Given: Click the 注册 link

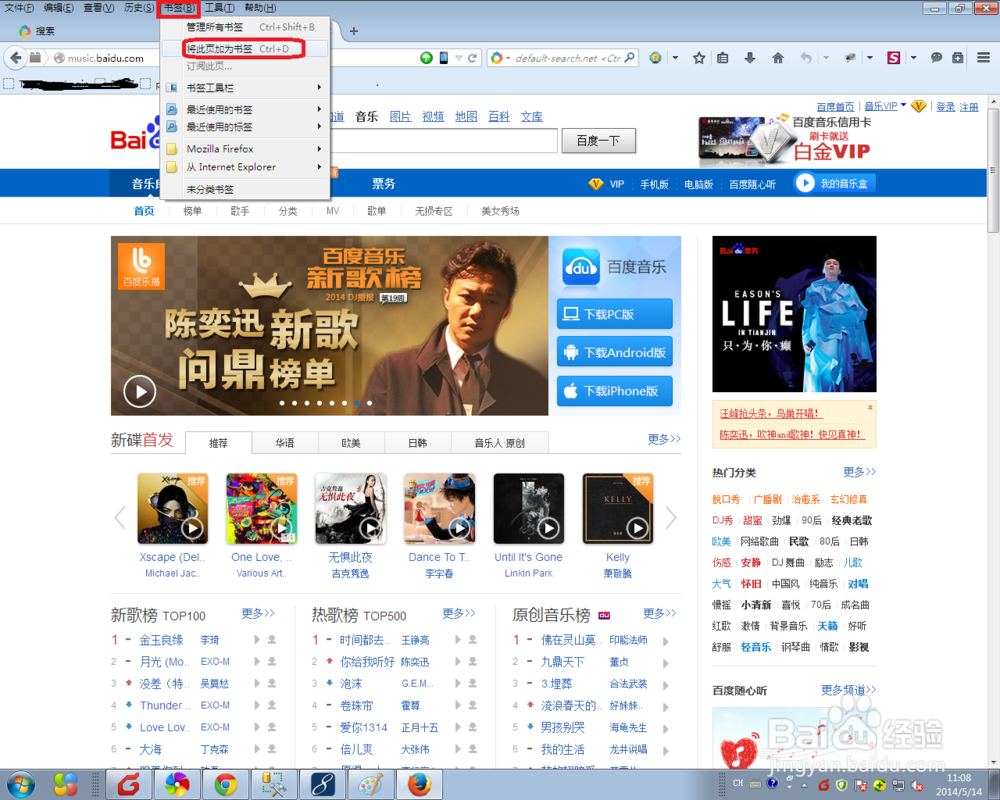Looking at the screenshot, I should point(969,107).
